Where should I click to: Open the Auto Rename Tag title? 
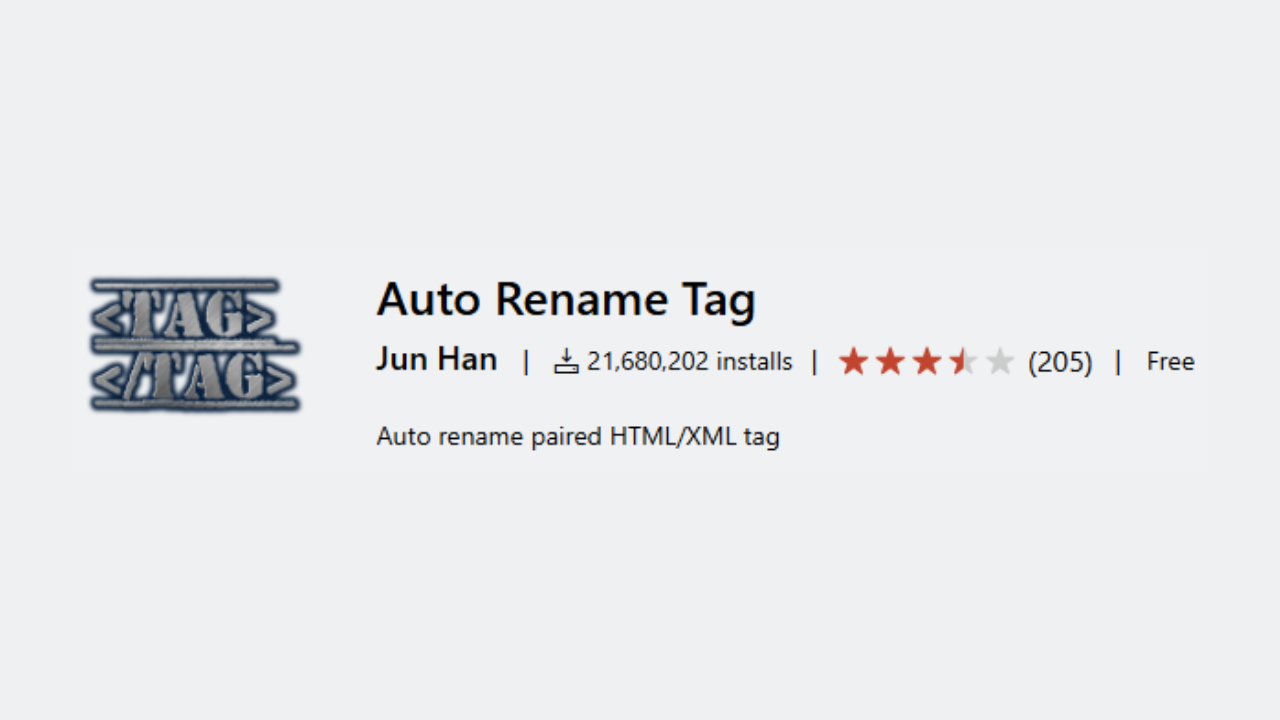(x=566, y=300)
